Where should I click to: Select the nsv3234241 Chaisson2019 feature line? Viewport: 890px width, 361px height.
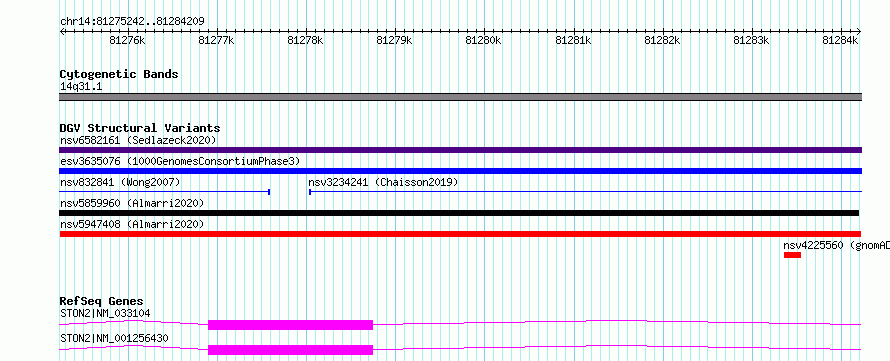[x=585, y=192]
